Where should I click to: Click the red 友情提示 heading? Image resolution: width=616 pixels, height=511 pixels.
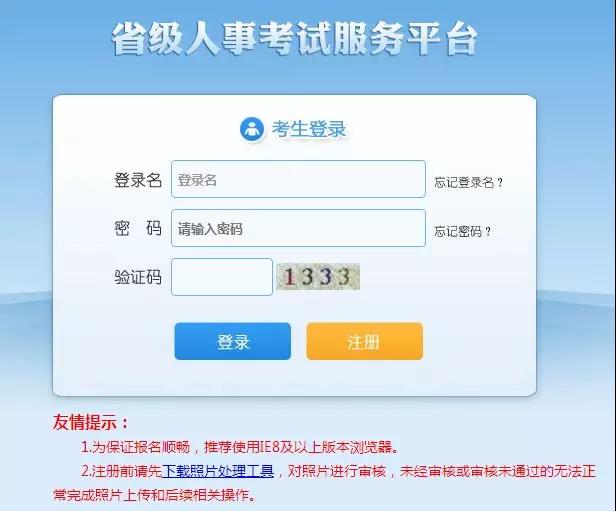click(90, 422)
